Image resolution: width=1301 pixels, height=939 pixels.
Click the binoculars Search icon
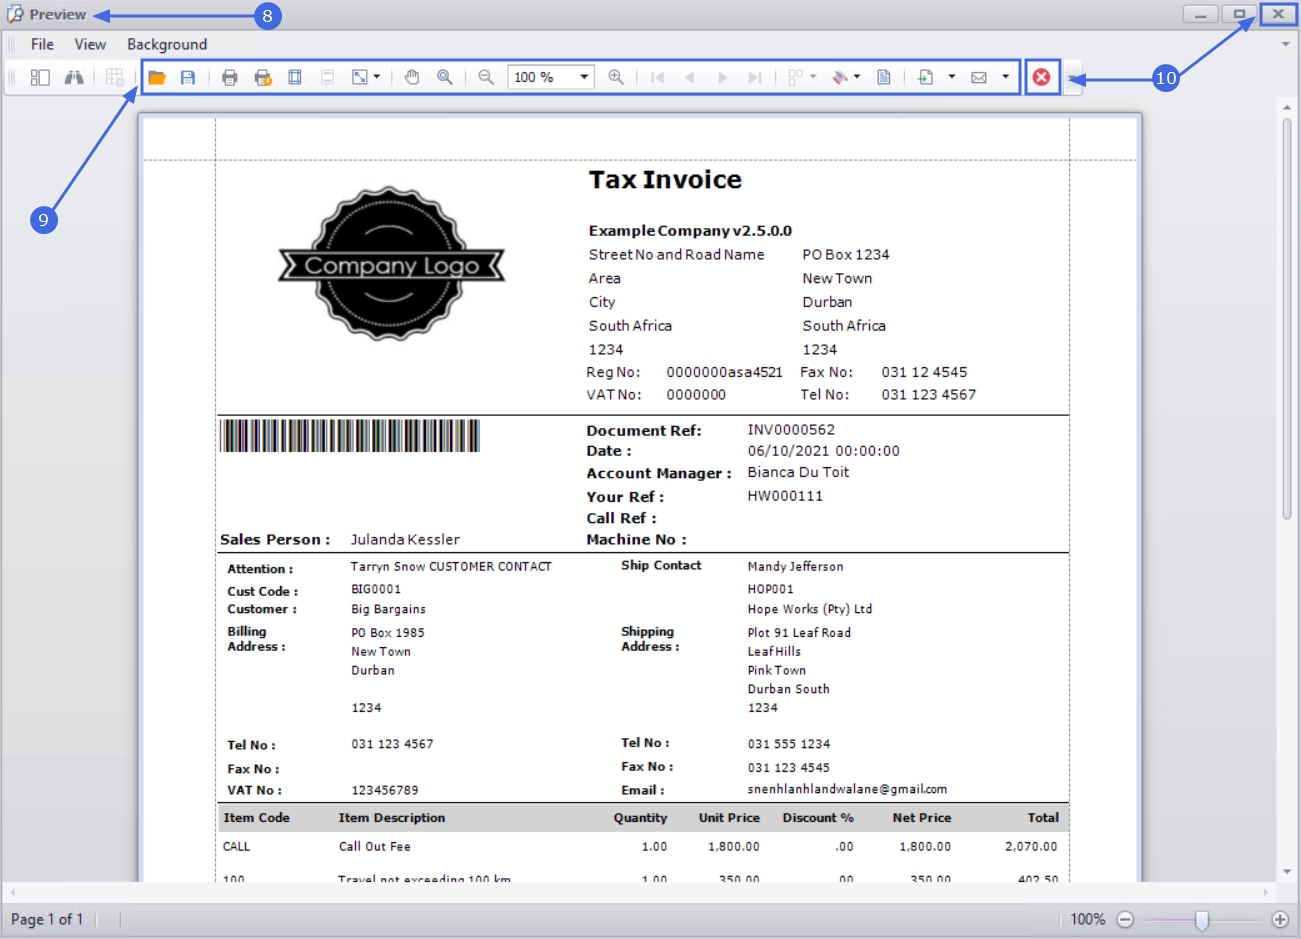click(74, 77)
